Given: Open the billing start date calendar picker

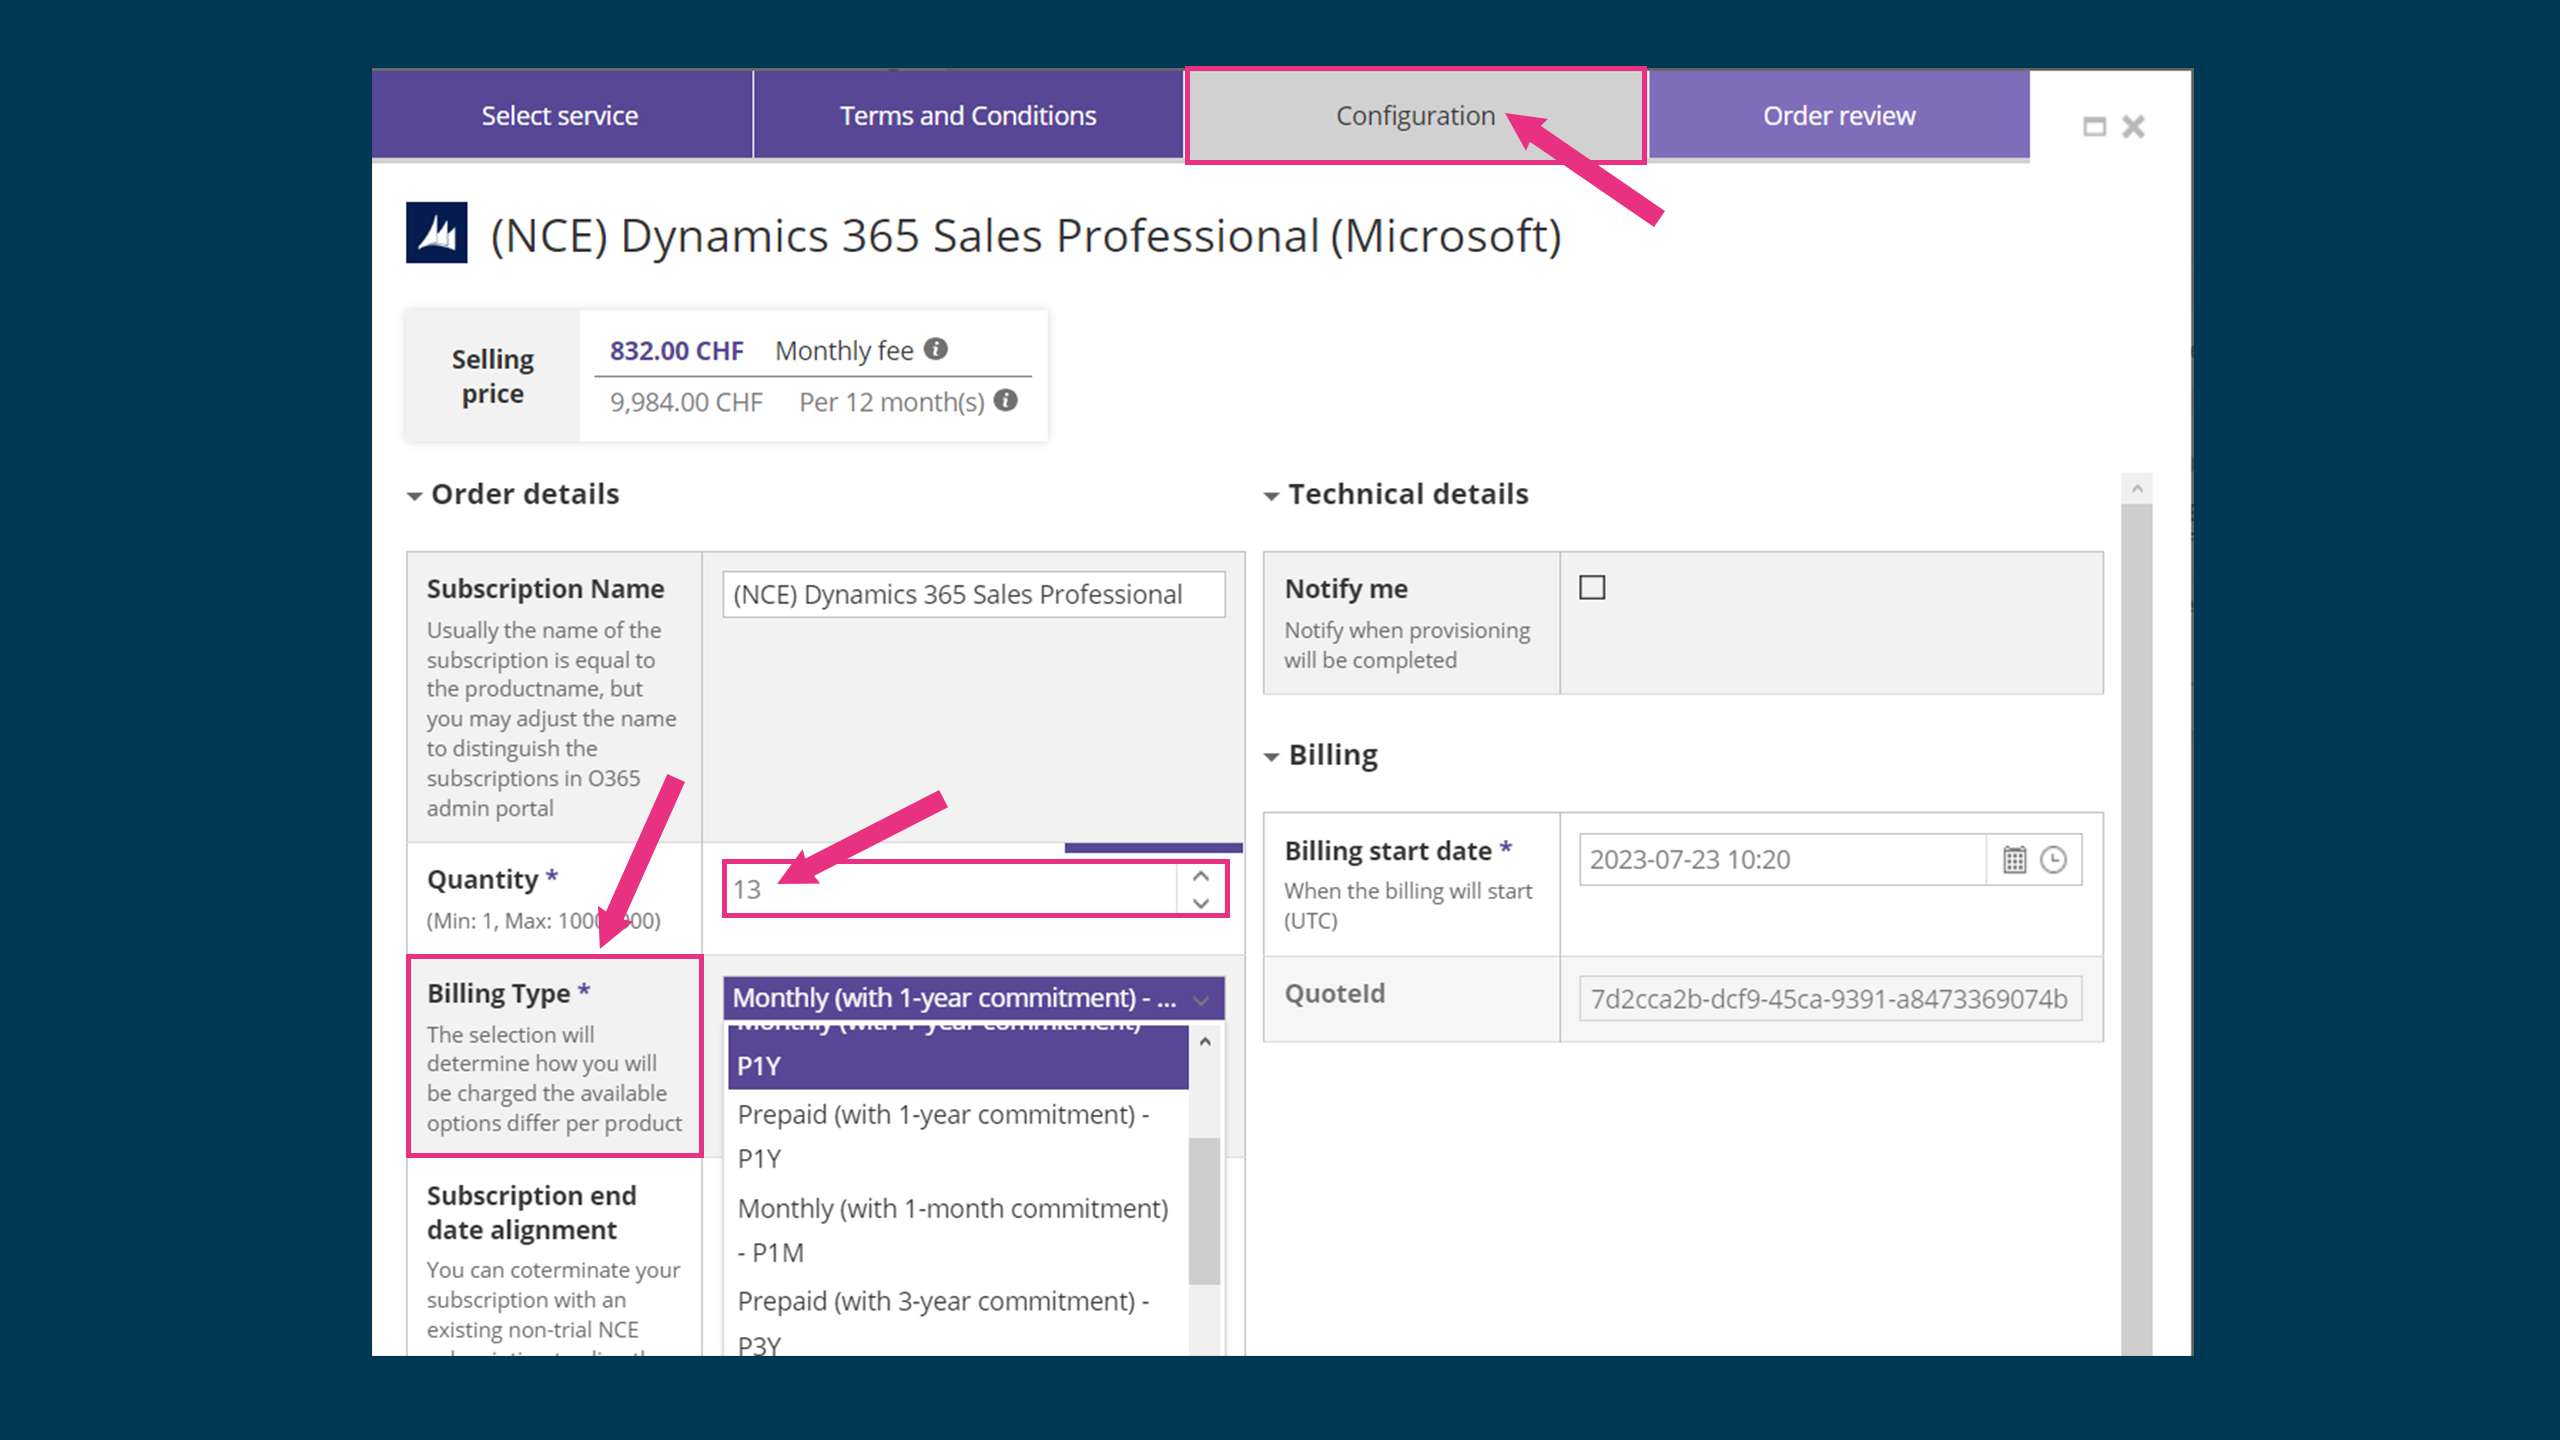Looking at the screenshot, I should pyautogui.click(x=2014, y=860).
